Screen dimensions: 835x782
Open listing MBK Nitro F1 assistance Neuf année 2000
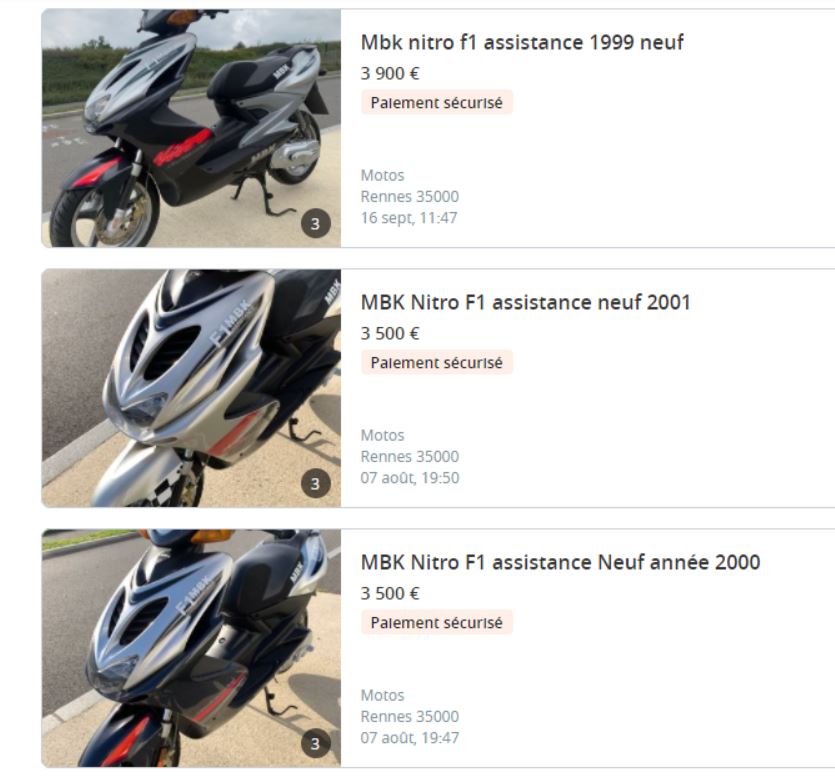[560, 562]
